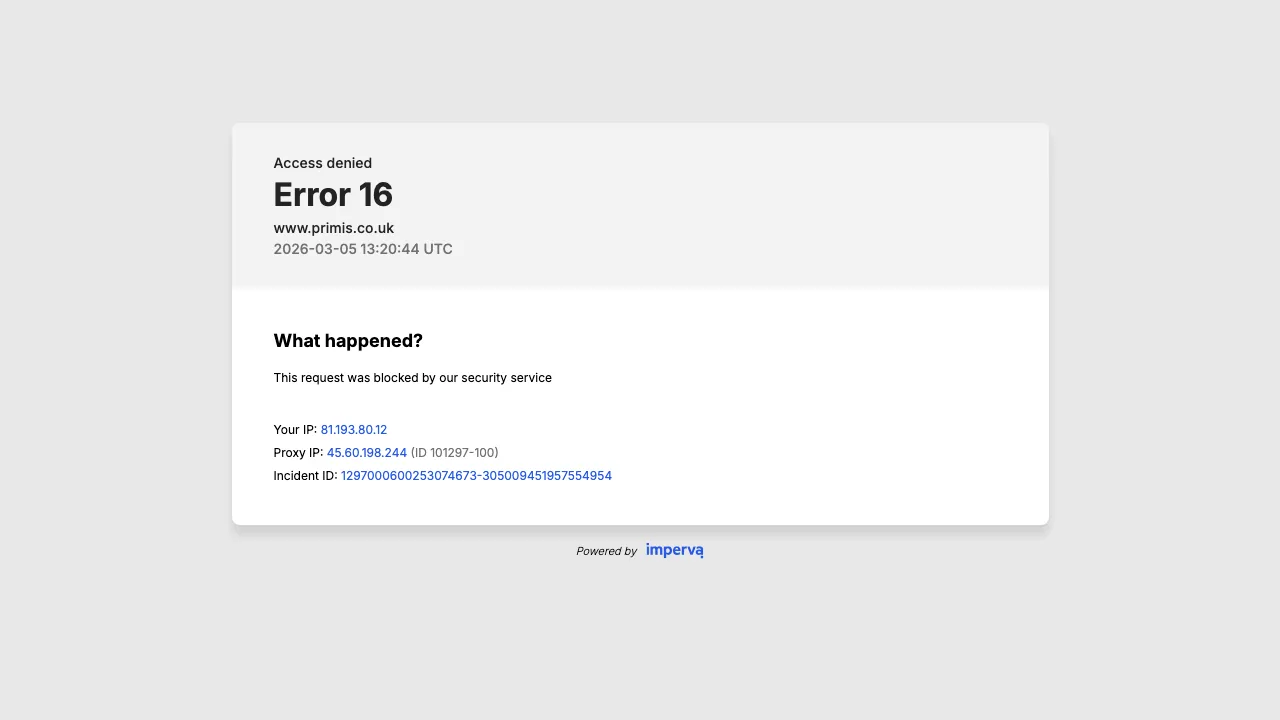Click the number '16' in the error heading
The image size is (1280, 720).
375,194
